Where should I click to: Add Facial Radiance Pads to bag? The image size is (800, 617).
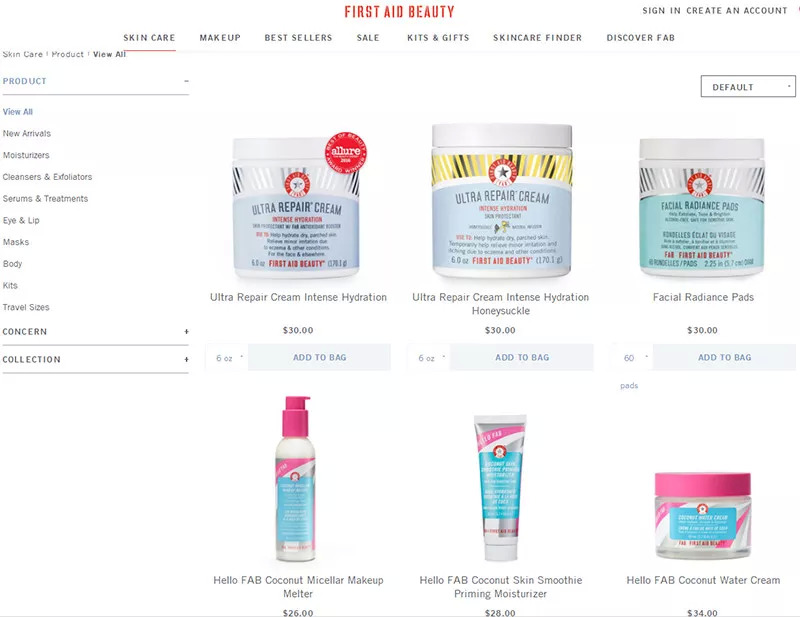[724, 358]
